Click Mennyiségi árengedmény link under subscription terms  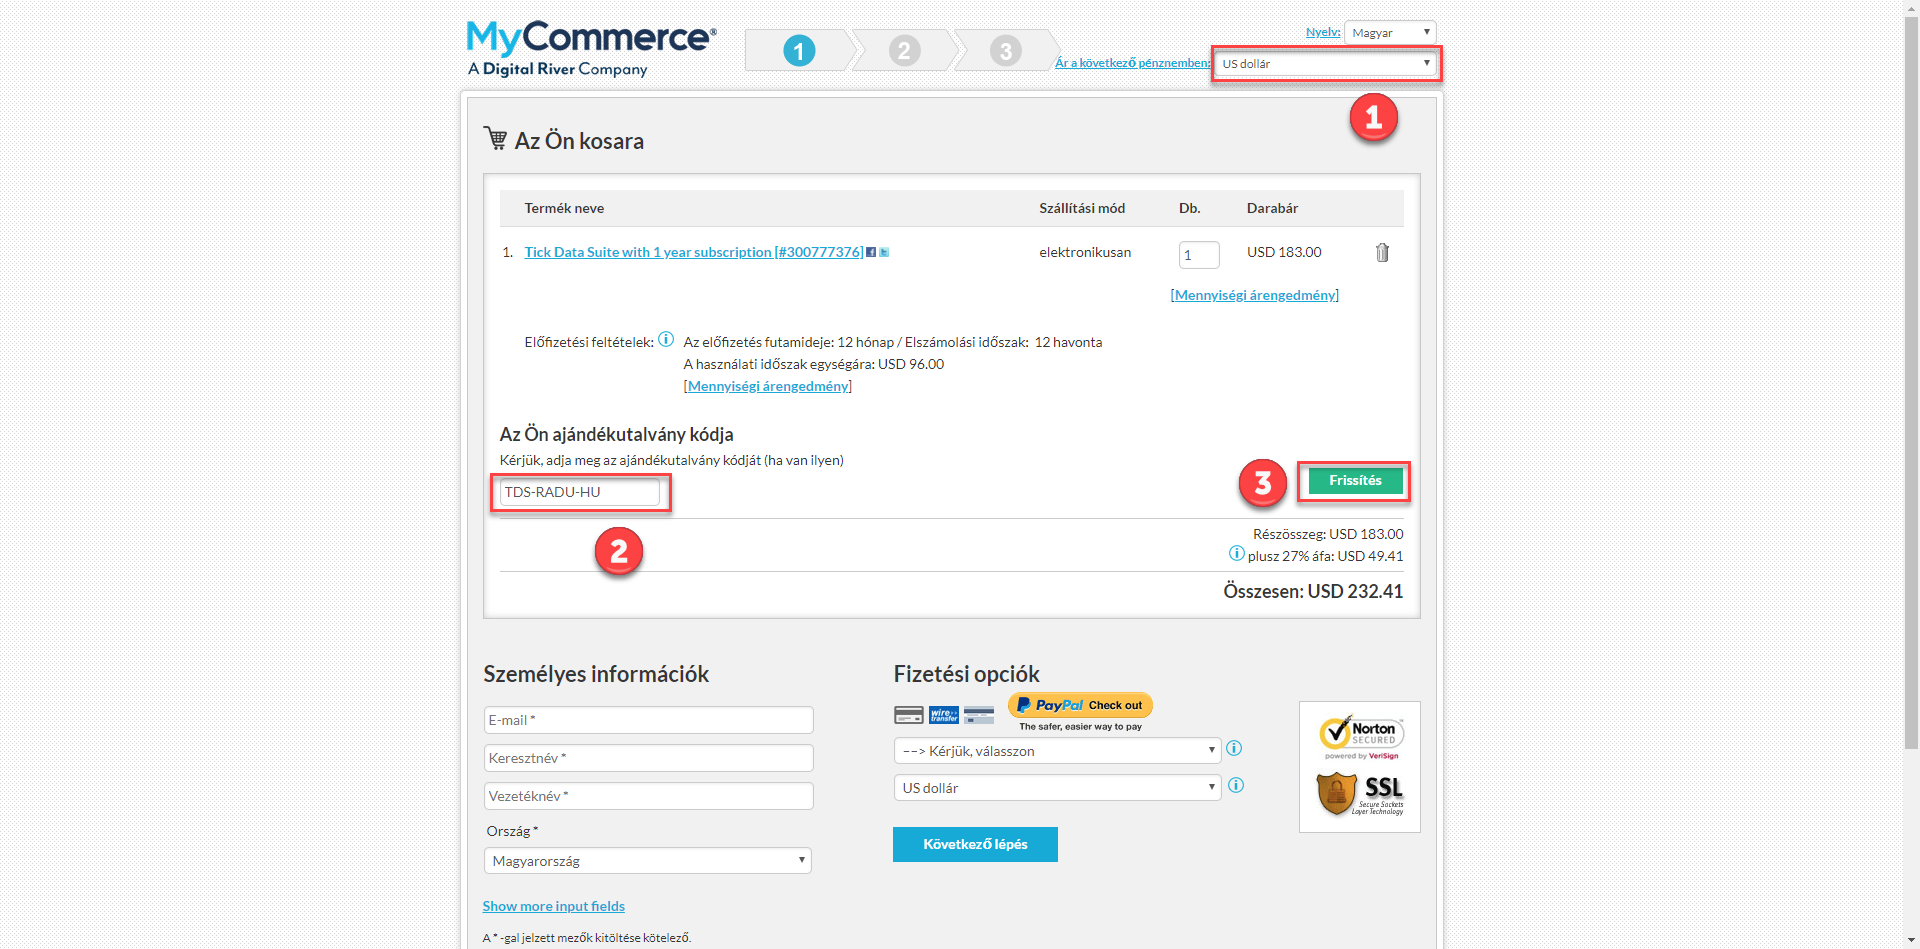(x=768, y=386)
